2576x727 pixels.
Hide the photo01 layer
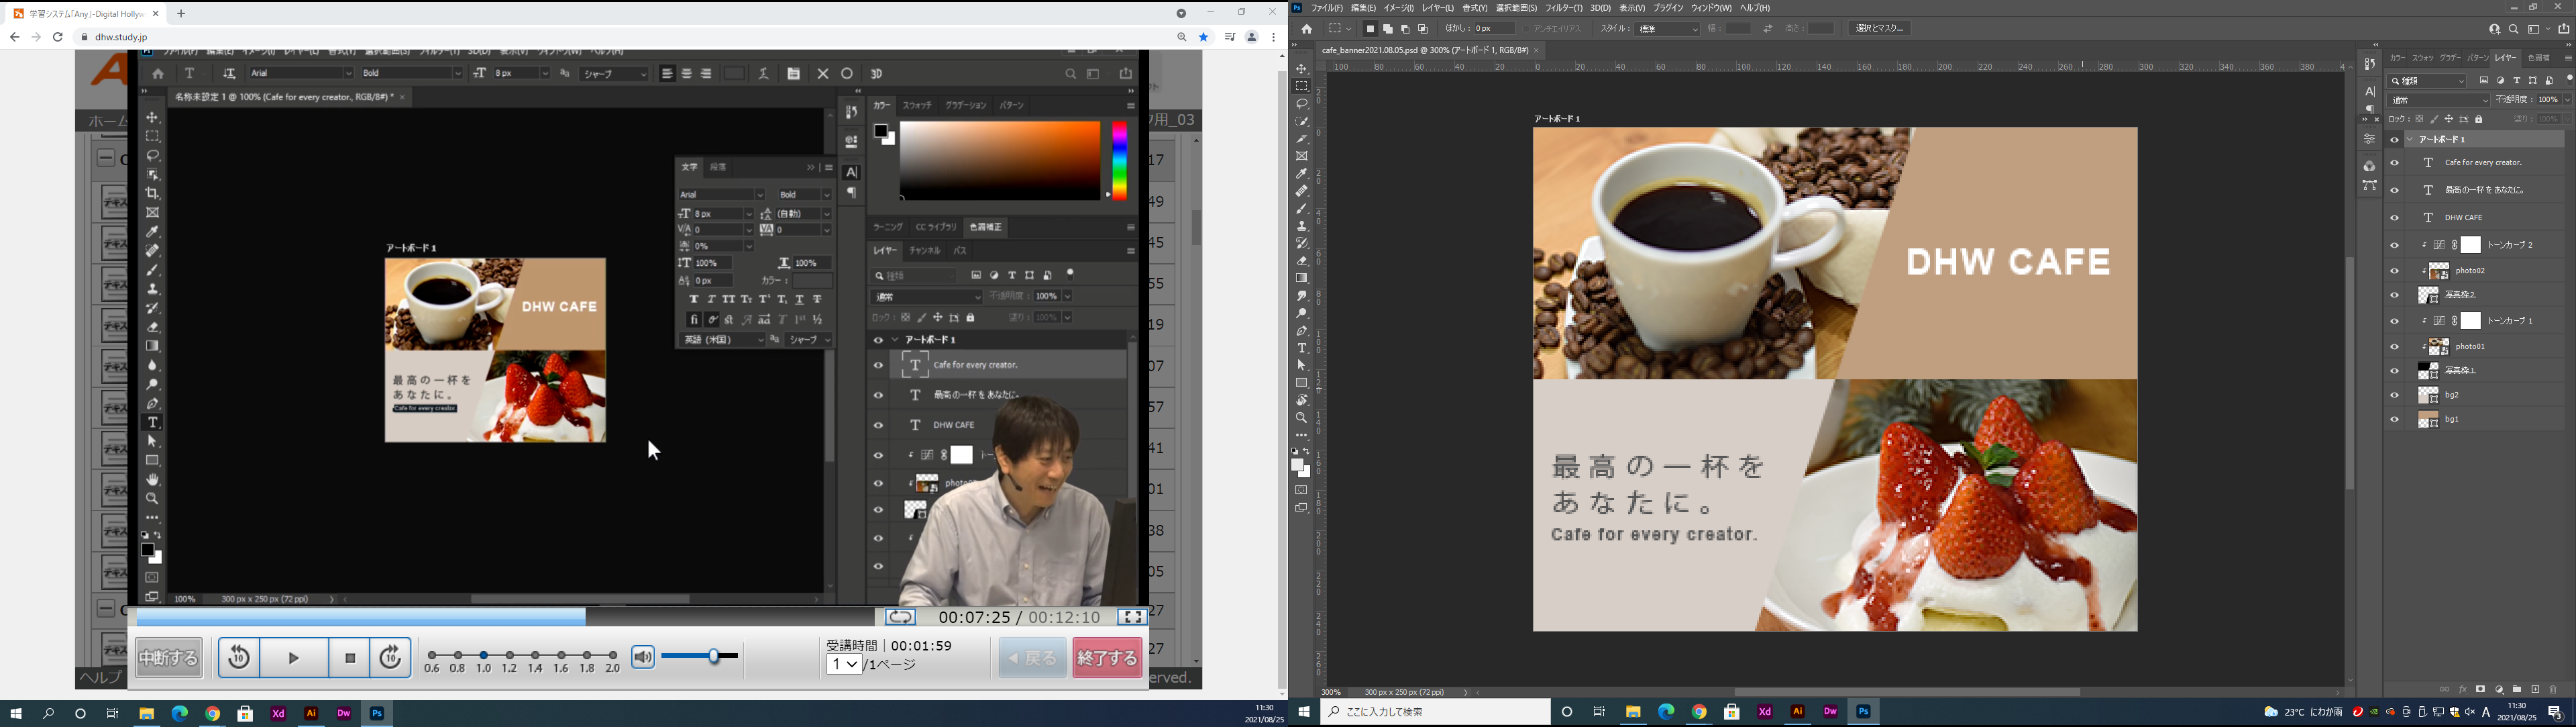click(2394, 347)
